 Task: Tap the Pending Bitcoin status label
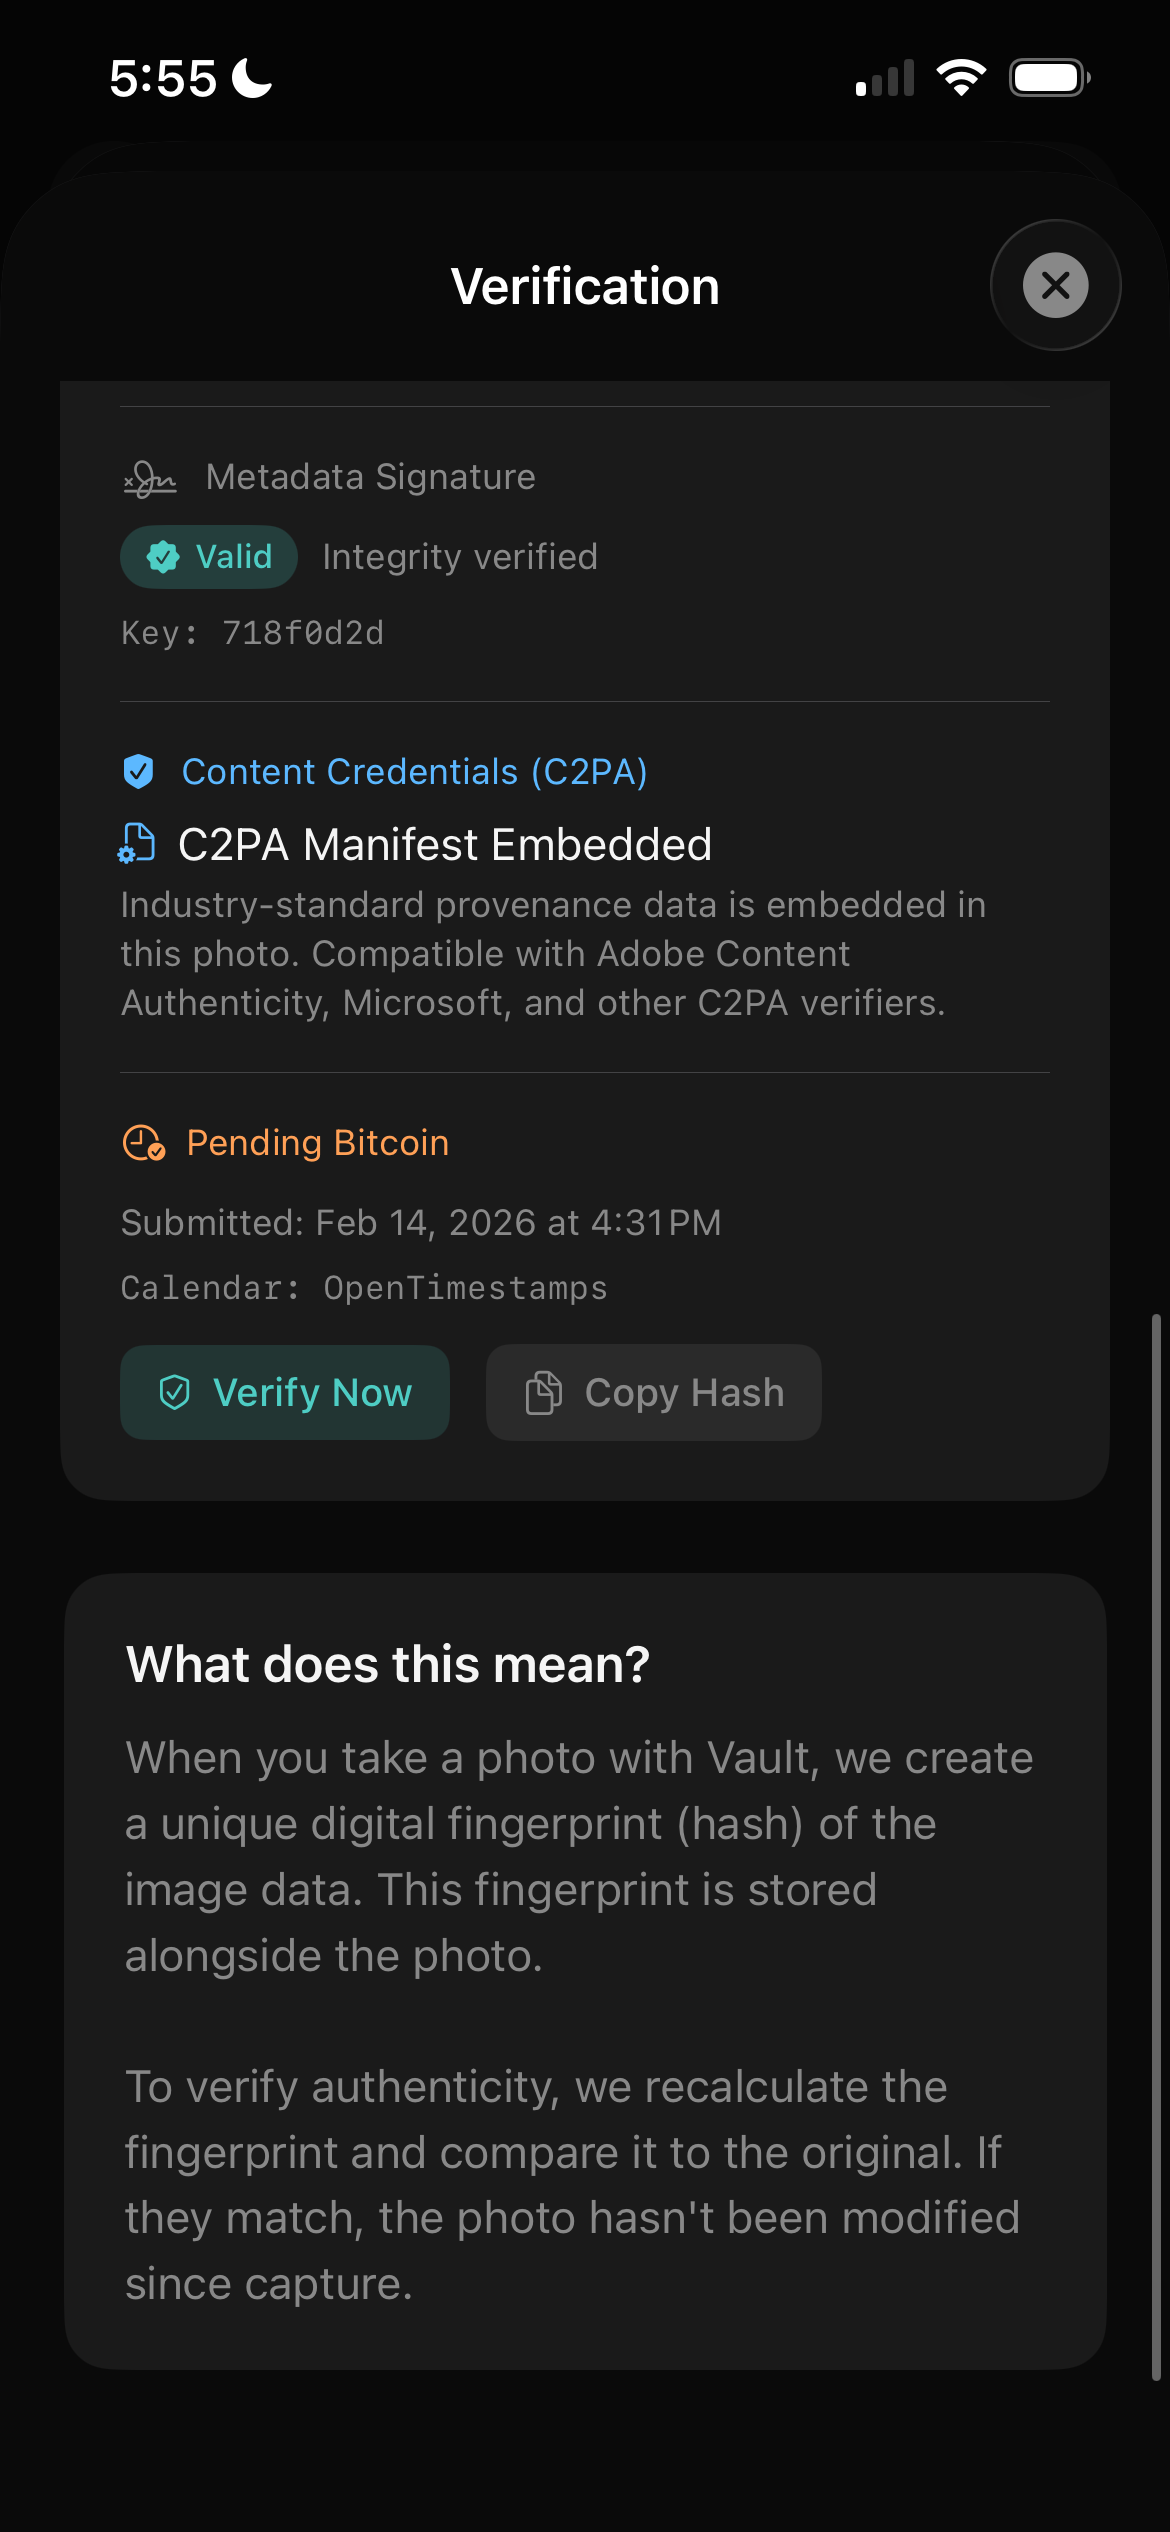pyautogui.click(x=318, y=1143)
